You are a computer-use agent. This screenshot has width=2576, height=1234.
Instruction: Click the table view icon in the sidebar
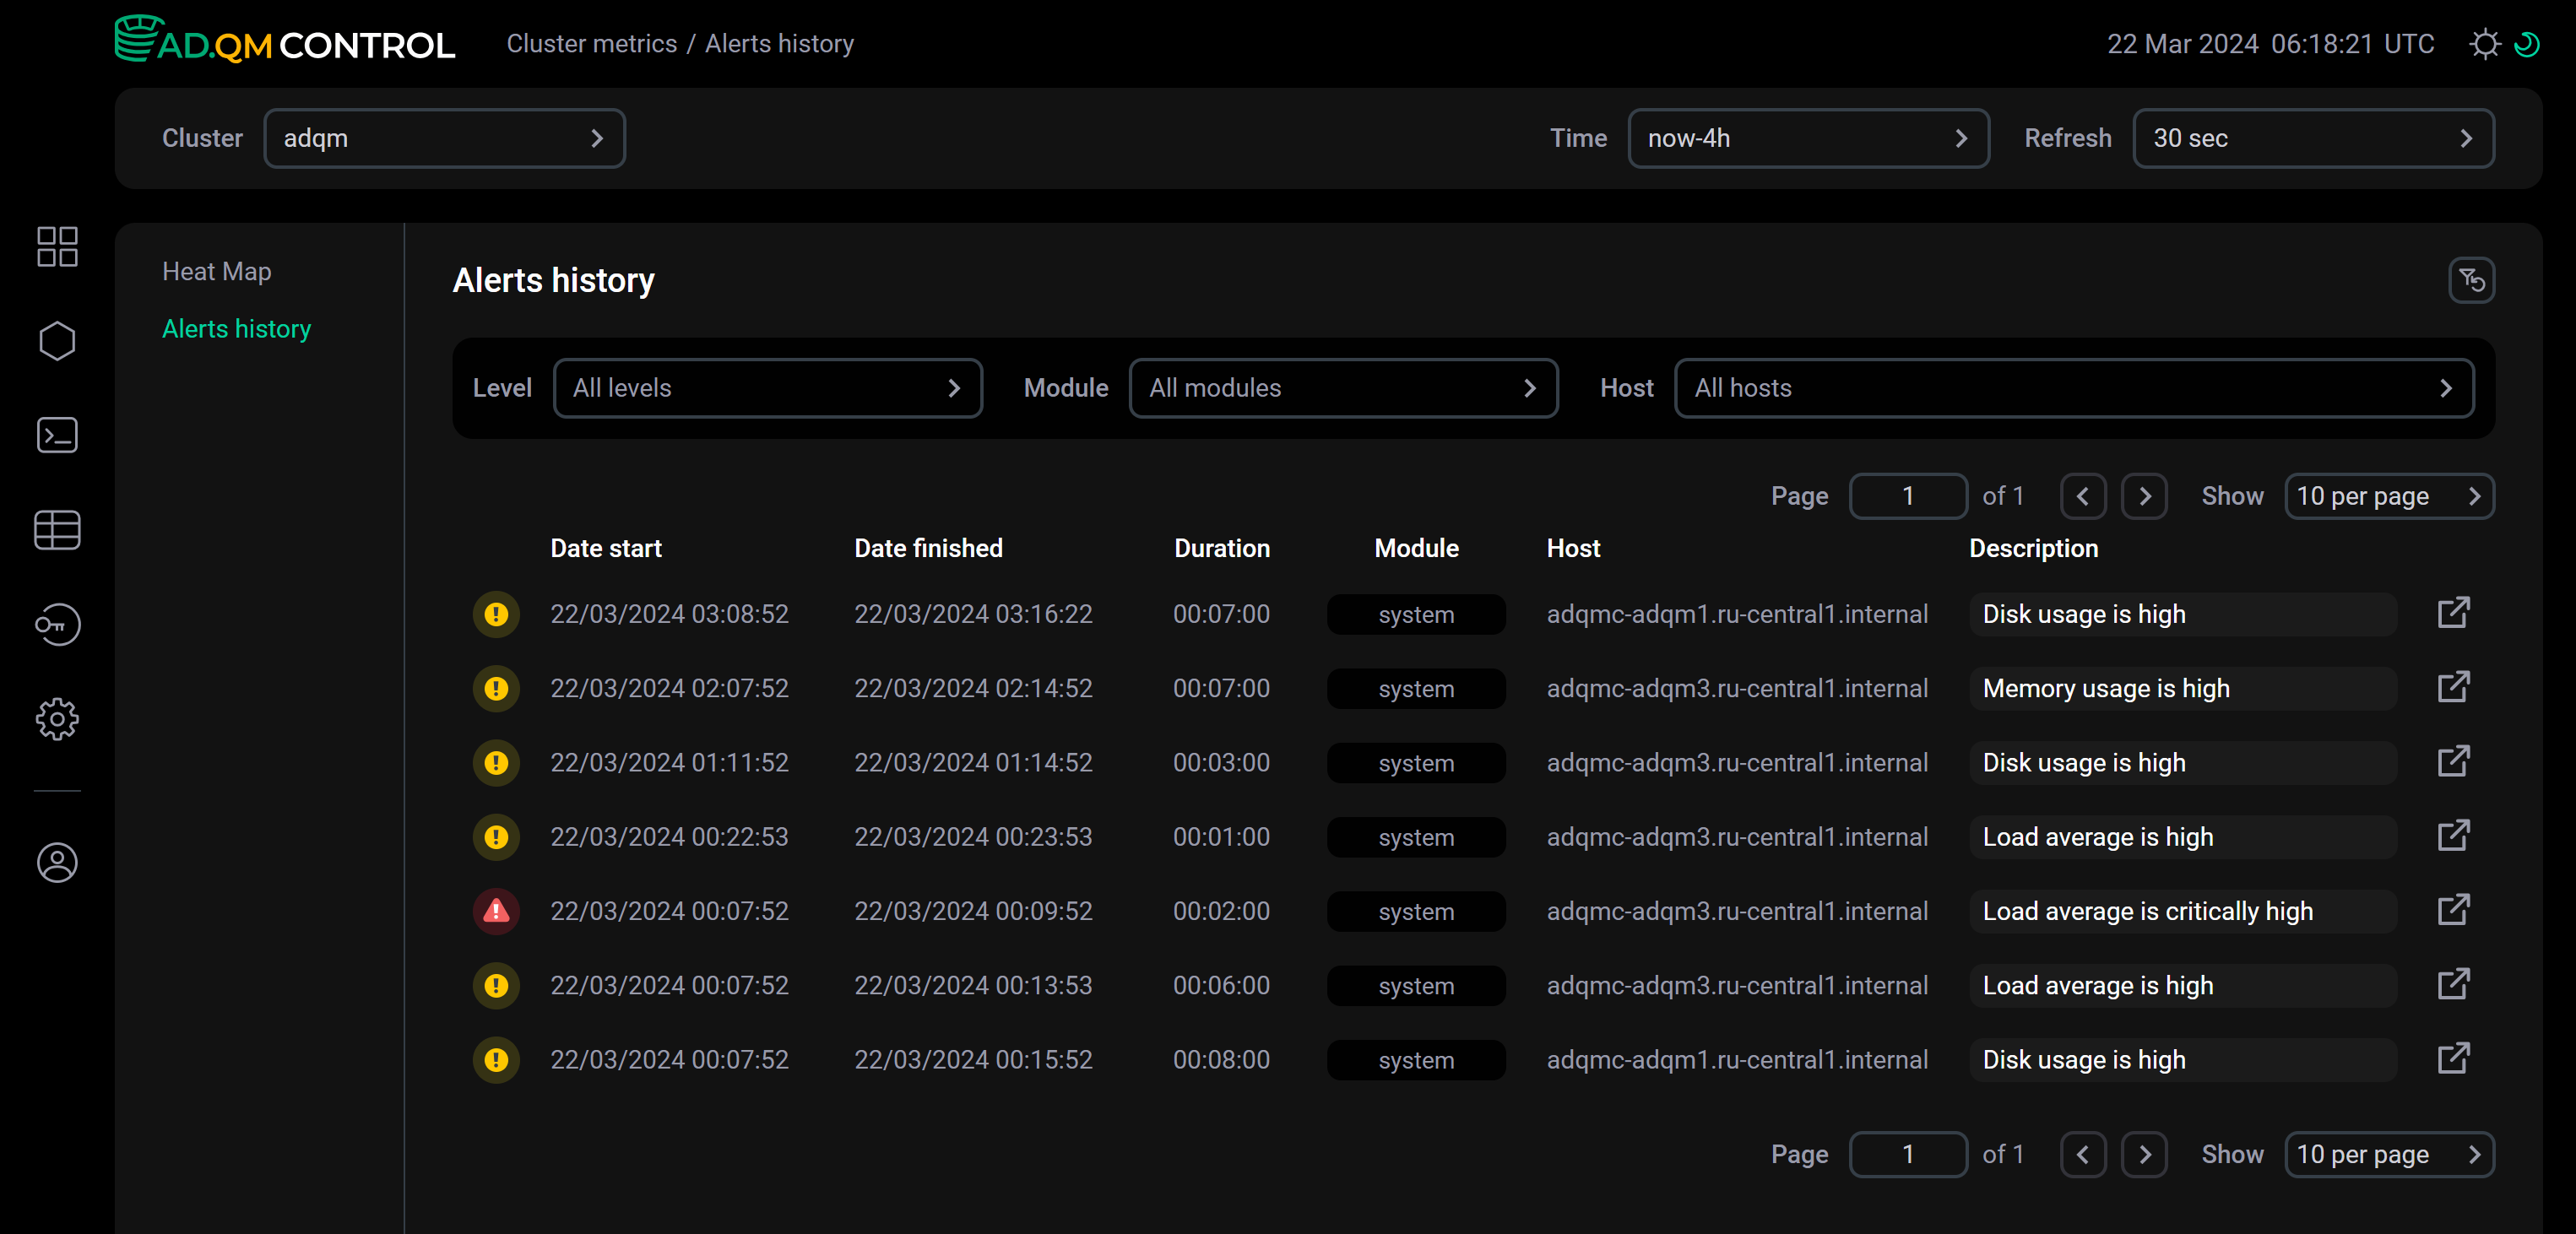[57, 530]
